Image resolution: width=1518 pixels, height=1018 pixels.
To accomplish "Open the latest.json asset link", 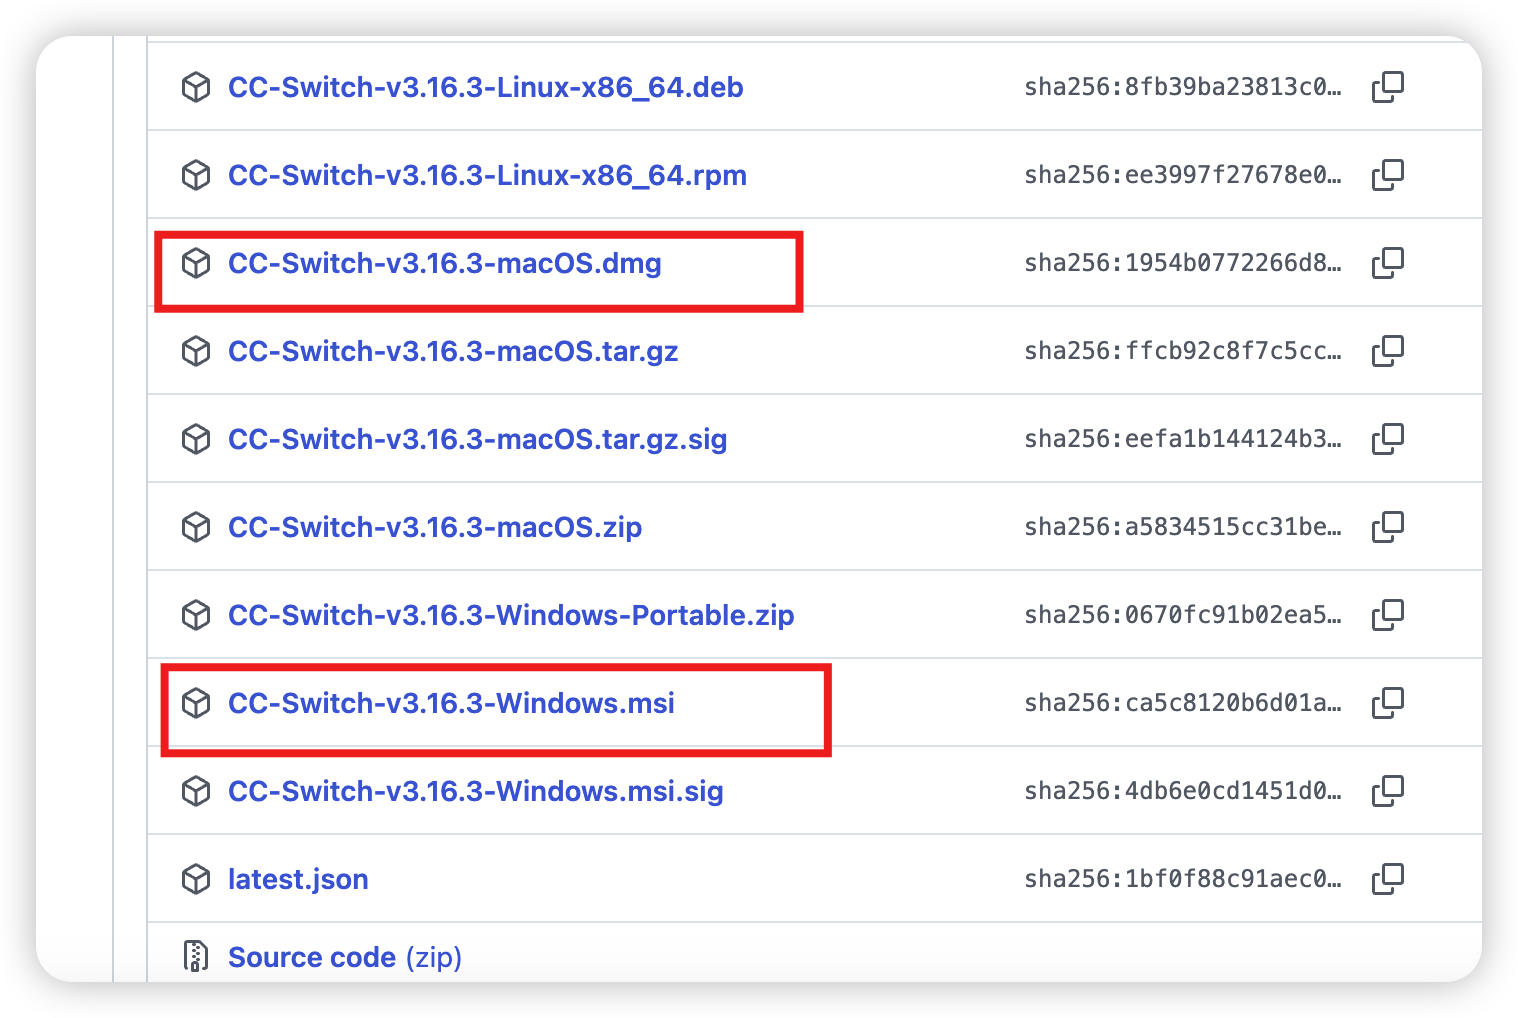I will (x=298, y=880).
